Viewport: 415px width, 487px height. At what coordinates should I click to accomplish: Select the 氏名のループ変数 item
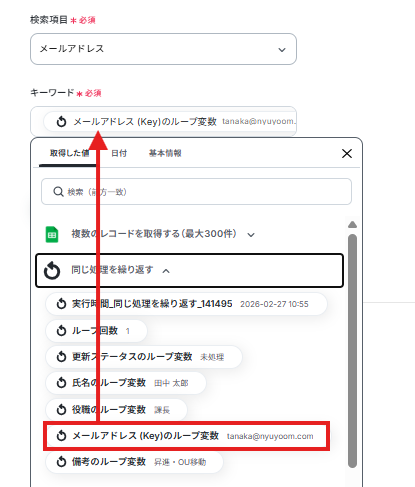click(x=126, y=383)
